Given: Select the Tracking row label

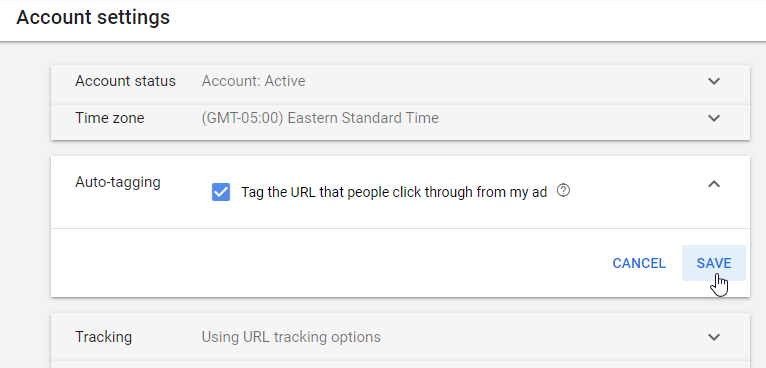Looking at the screenshot, I should pyautogui.click(x=104, y=337).
